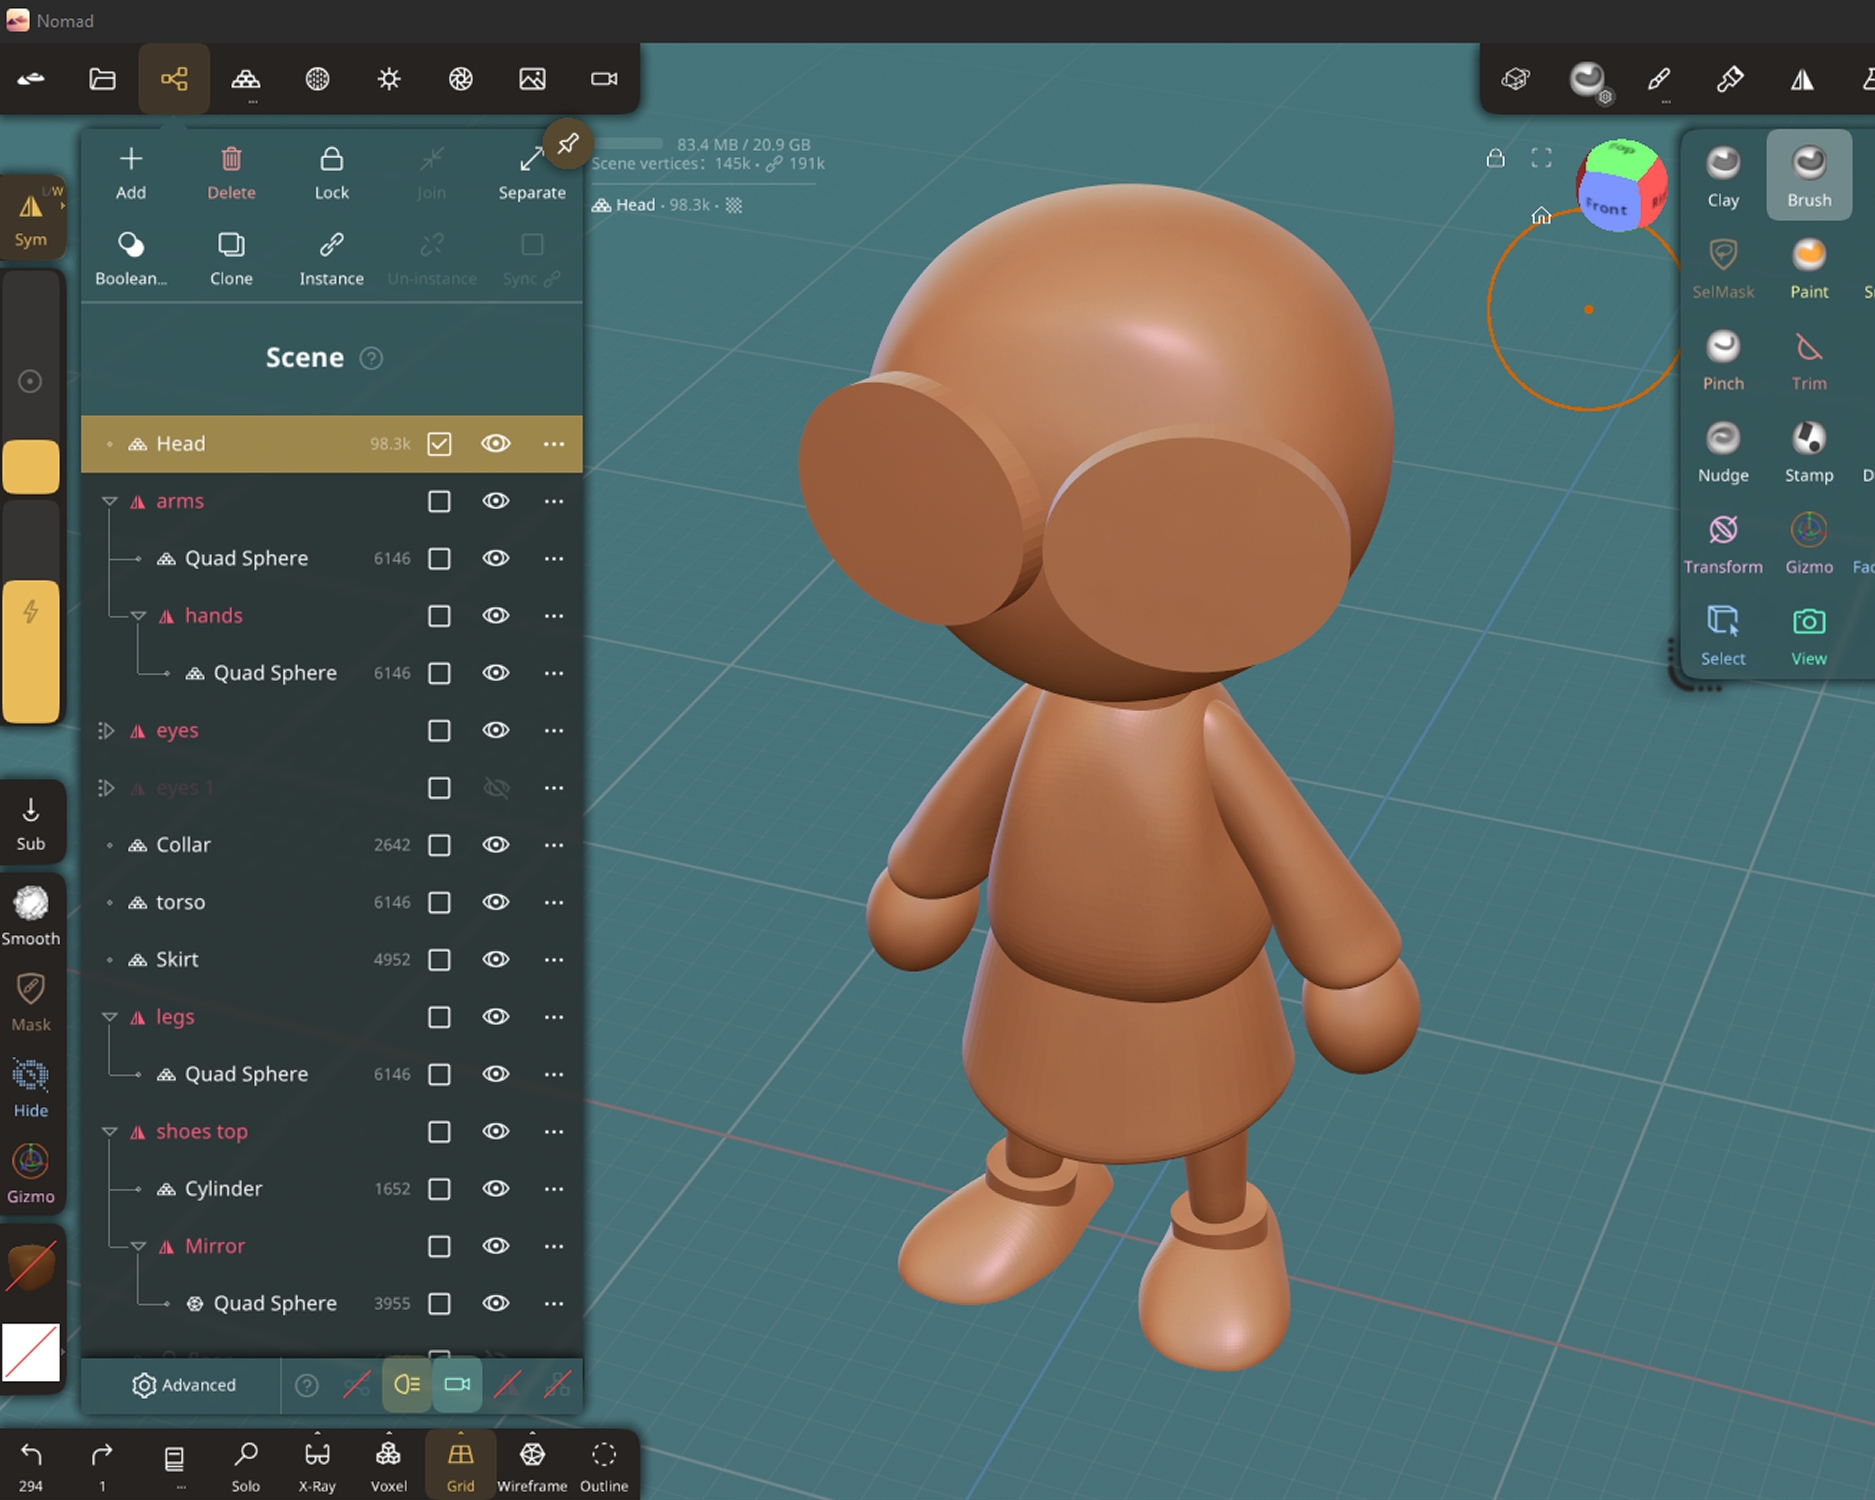This screenshot has height=1500, width=1875.
Task: Click the Clone button
Action: pyautogui.click(x=231, y=258)
